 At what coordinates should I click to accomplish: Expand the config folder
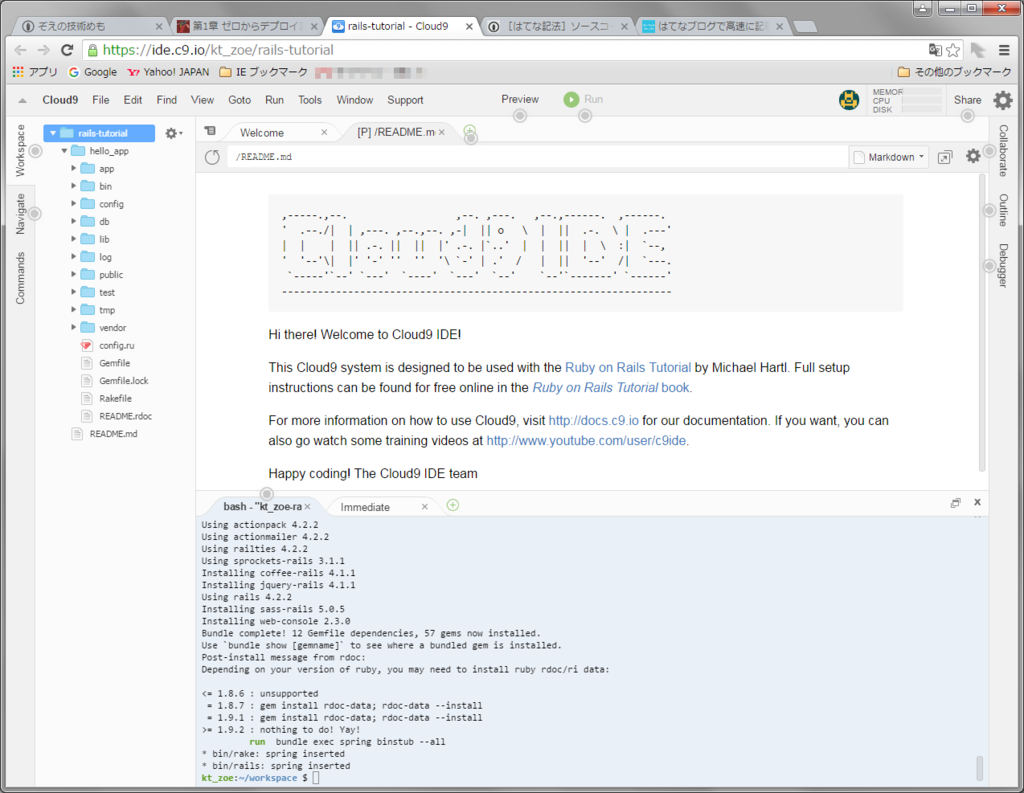74,204
